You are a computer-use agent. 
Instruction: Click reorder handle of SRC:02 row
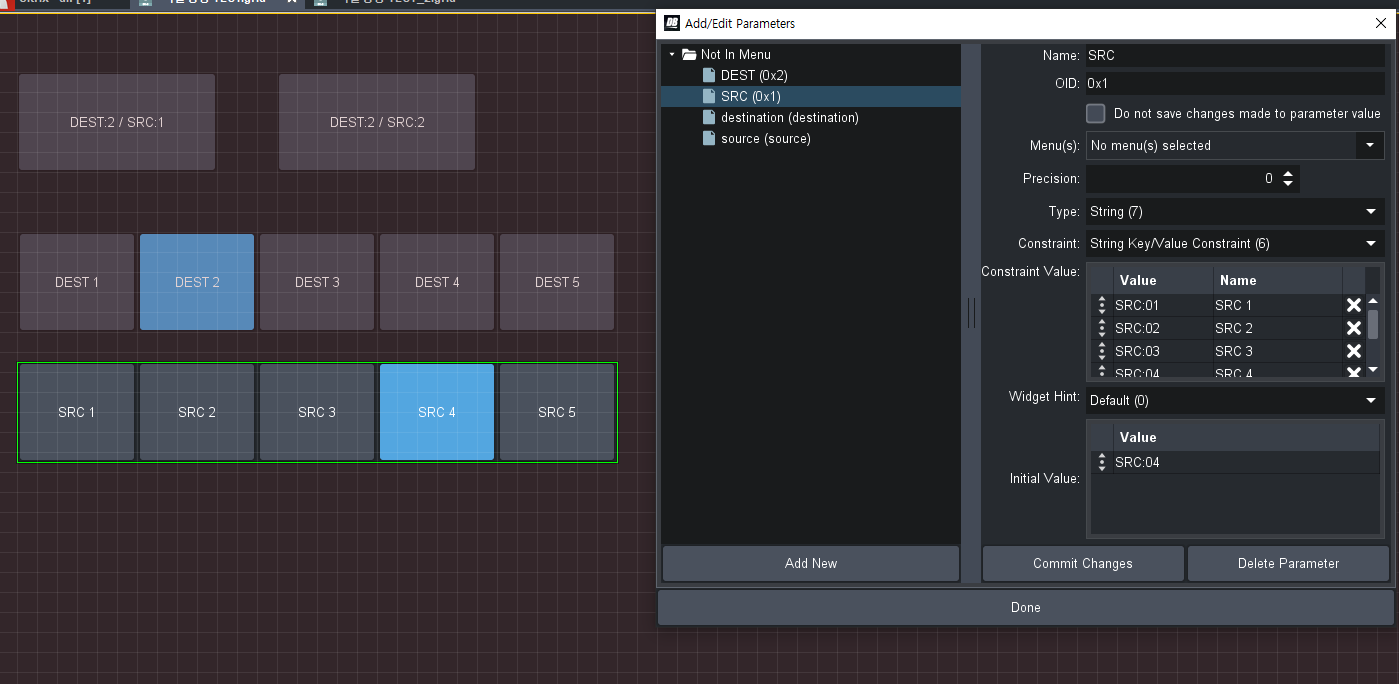point(1101,328)
